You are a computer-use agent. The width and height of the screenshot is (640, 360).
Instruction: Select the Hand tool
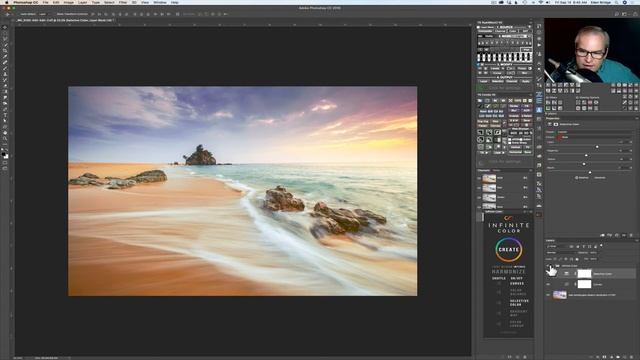[x=5, y=133]
